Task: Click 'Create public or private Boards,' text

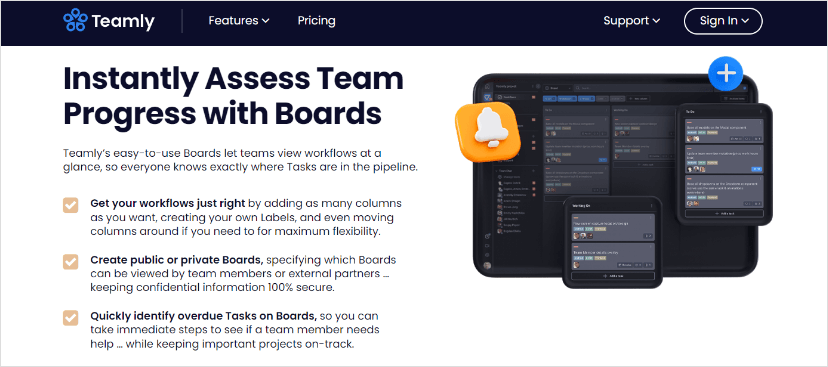Action: [176, 260]
